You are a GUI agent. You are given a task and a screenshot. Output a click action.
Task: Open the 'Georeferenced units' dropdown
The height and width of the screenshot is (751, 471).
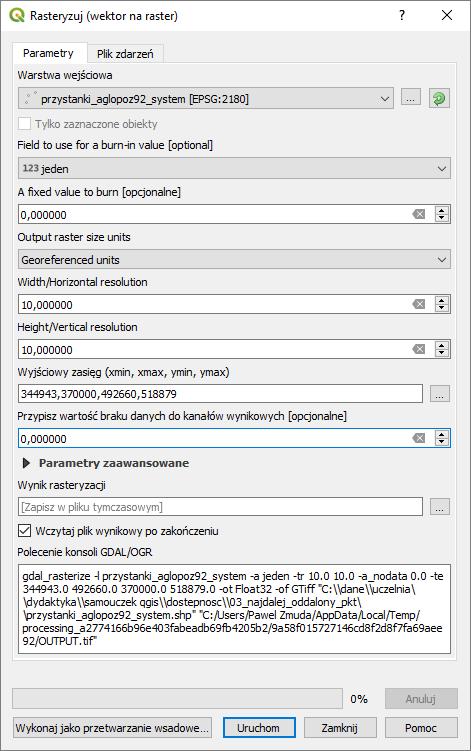(234, 260)
